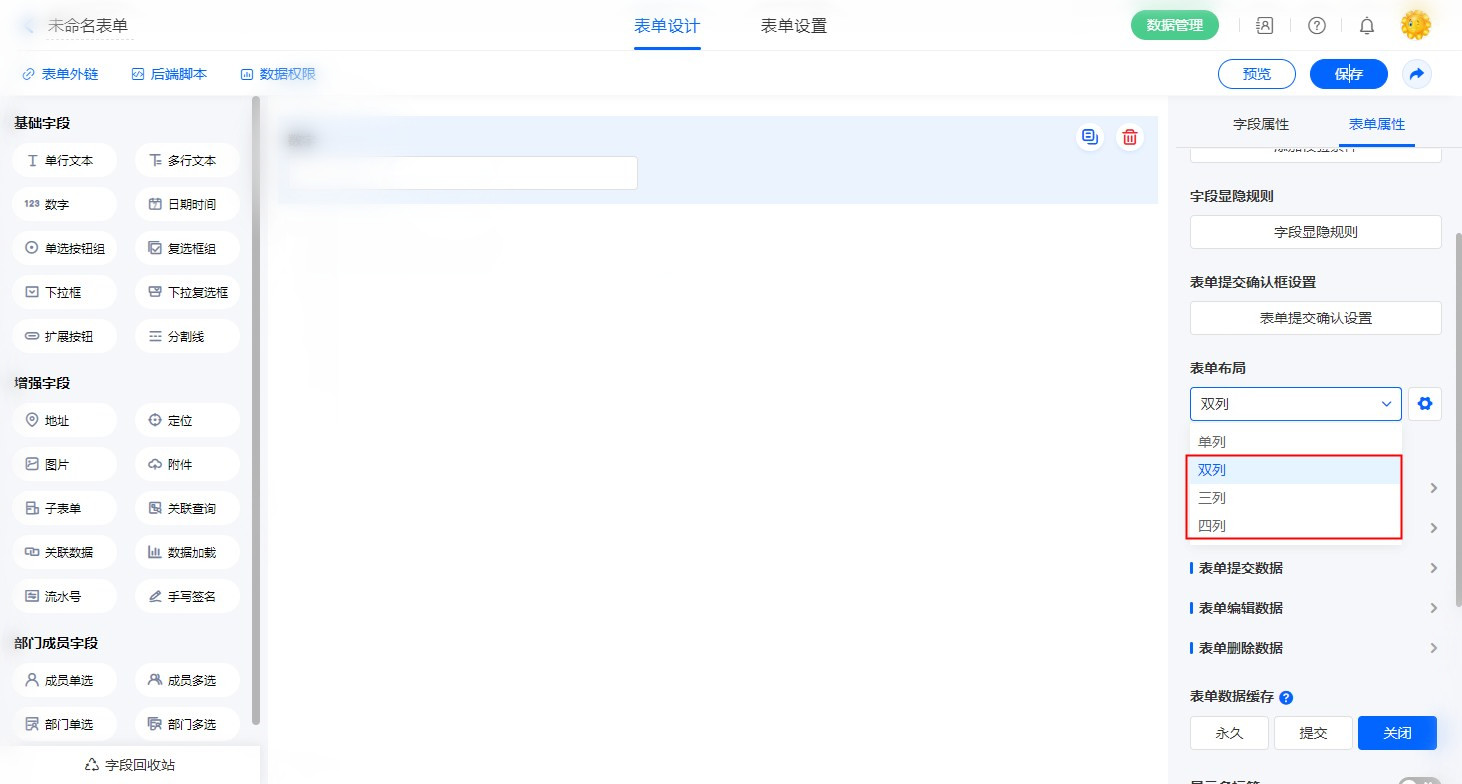
Task: Click the copy field icon
Action: point(1089,138)
